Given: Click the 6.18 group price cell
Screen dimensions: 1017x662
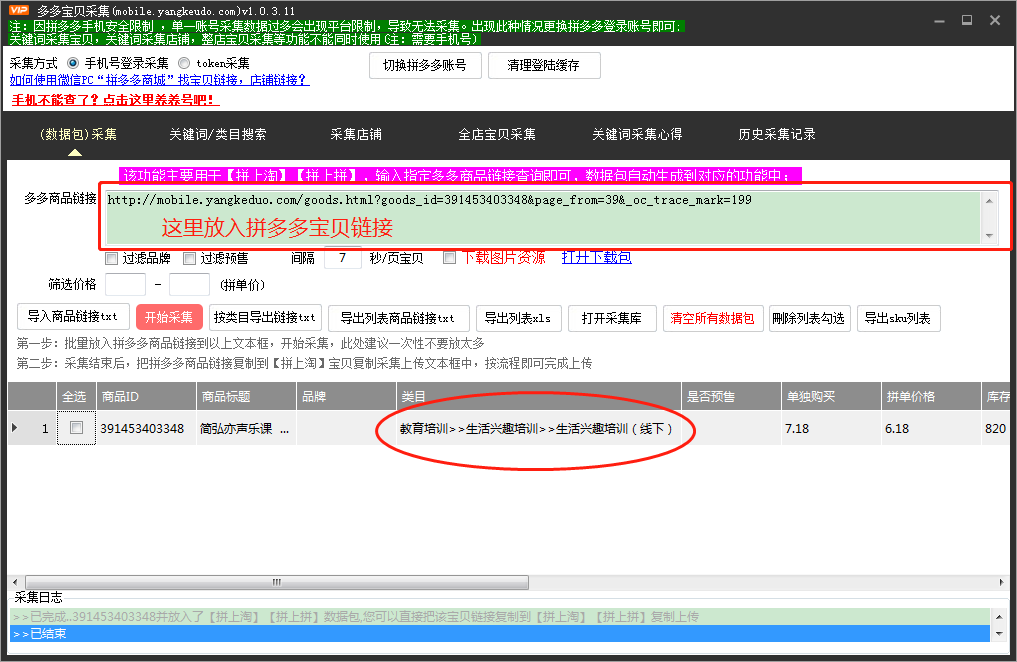Looking at the screenshot, I should coord(931,428).
